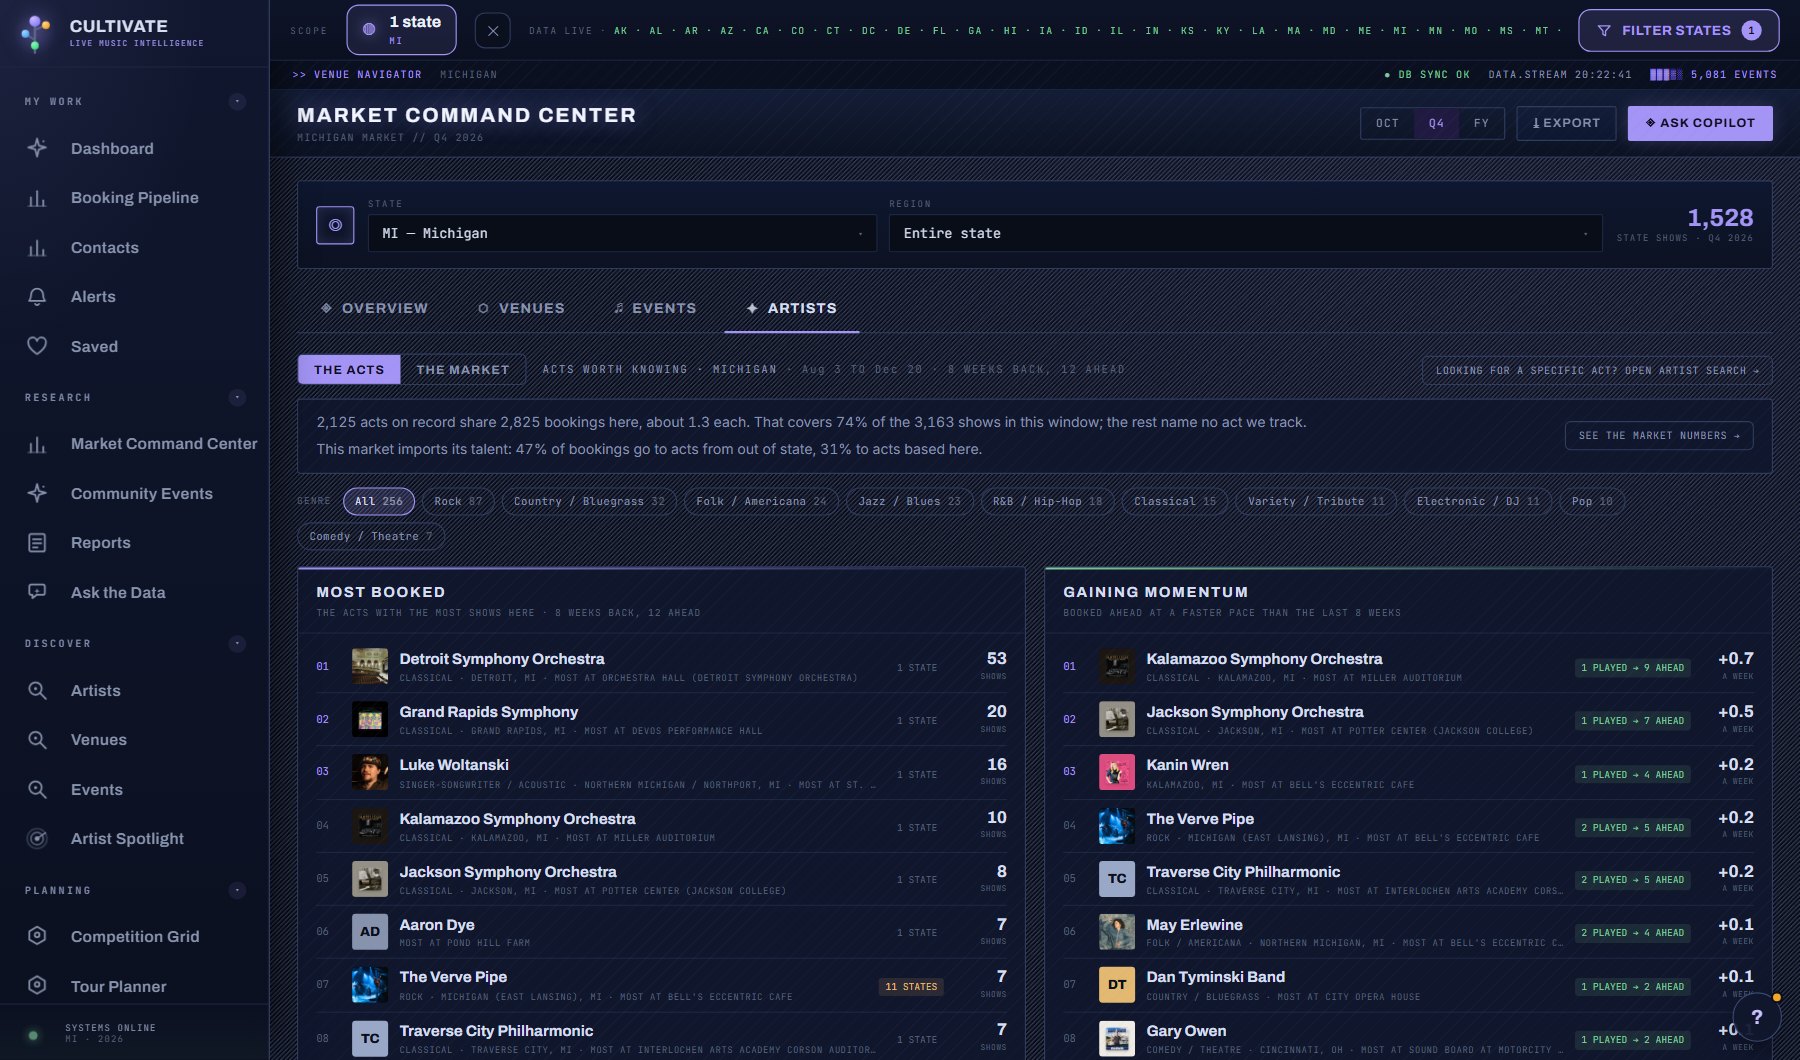Open the Dashboard sparkle icon
The image size is (1800, 1060).
point(37,148)
